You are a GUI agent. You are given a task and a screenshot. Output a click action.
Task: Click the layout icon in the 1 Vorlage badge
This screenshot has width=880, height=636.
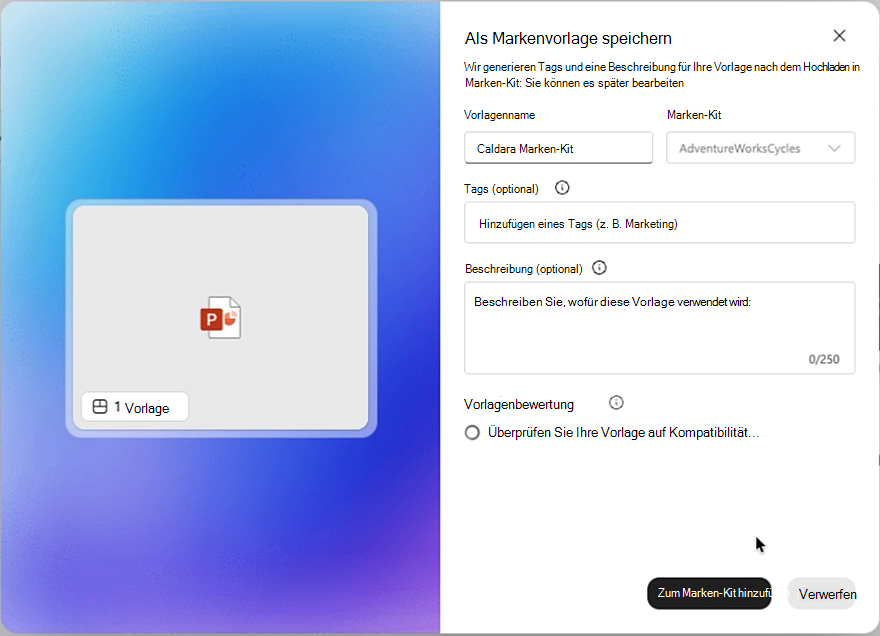point(100,406)
